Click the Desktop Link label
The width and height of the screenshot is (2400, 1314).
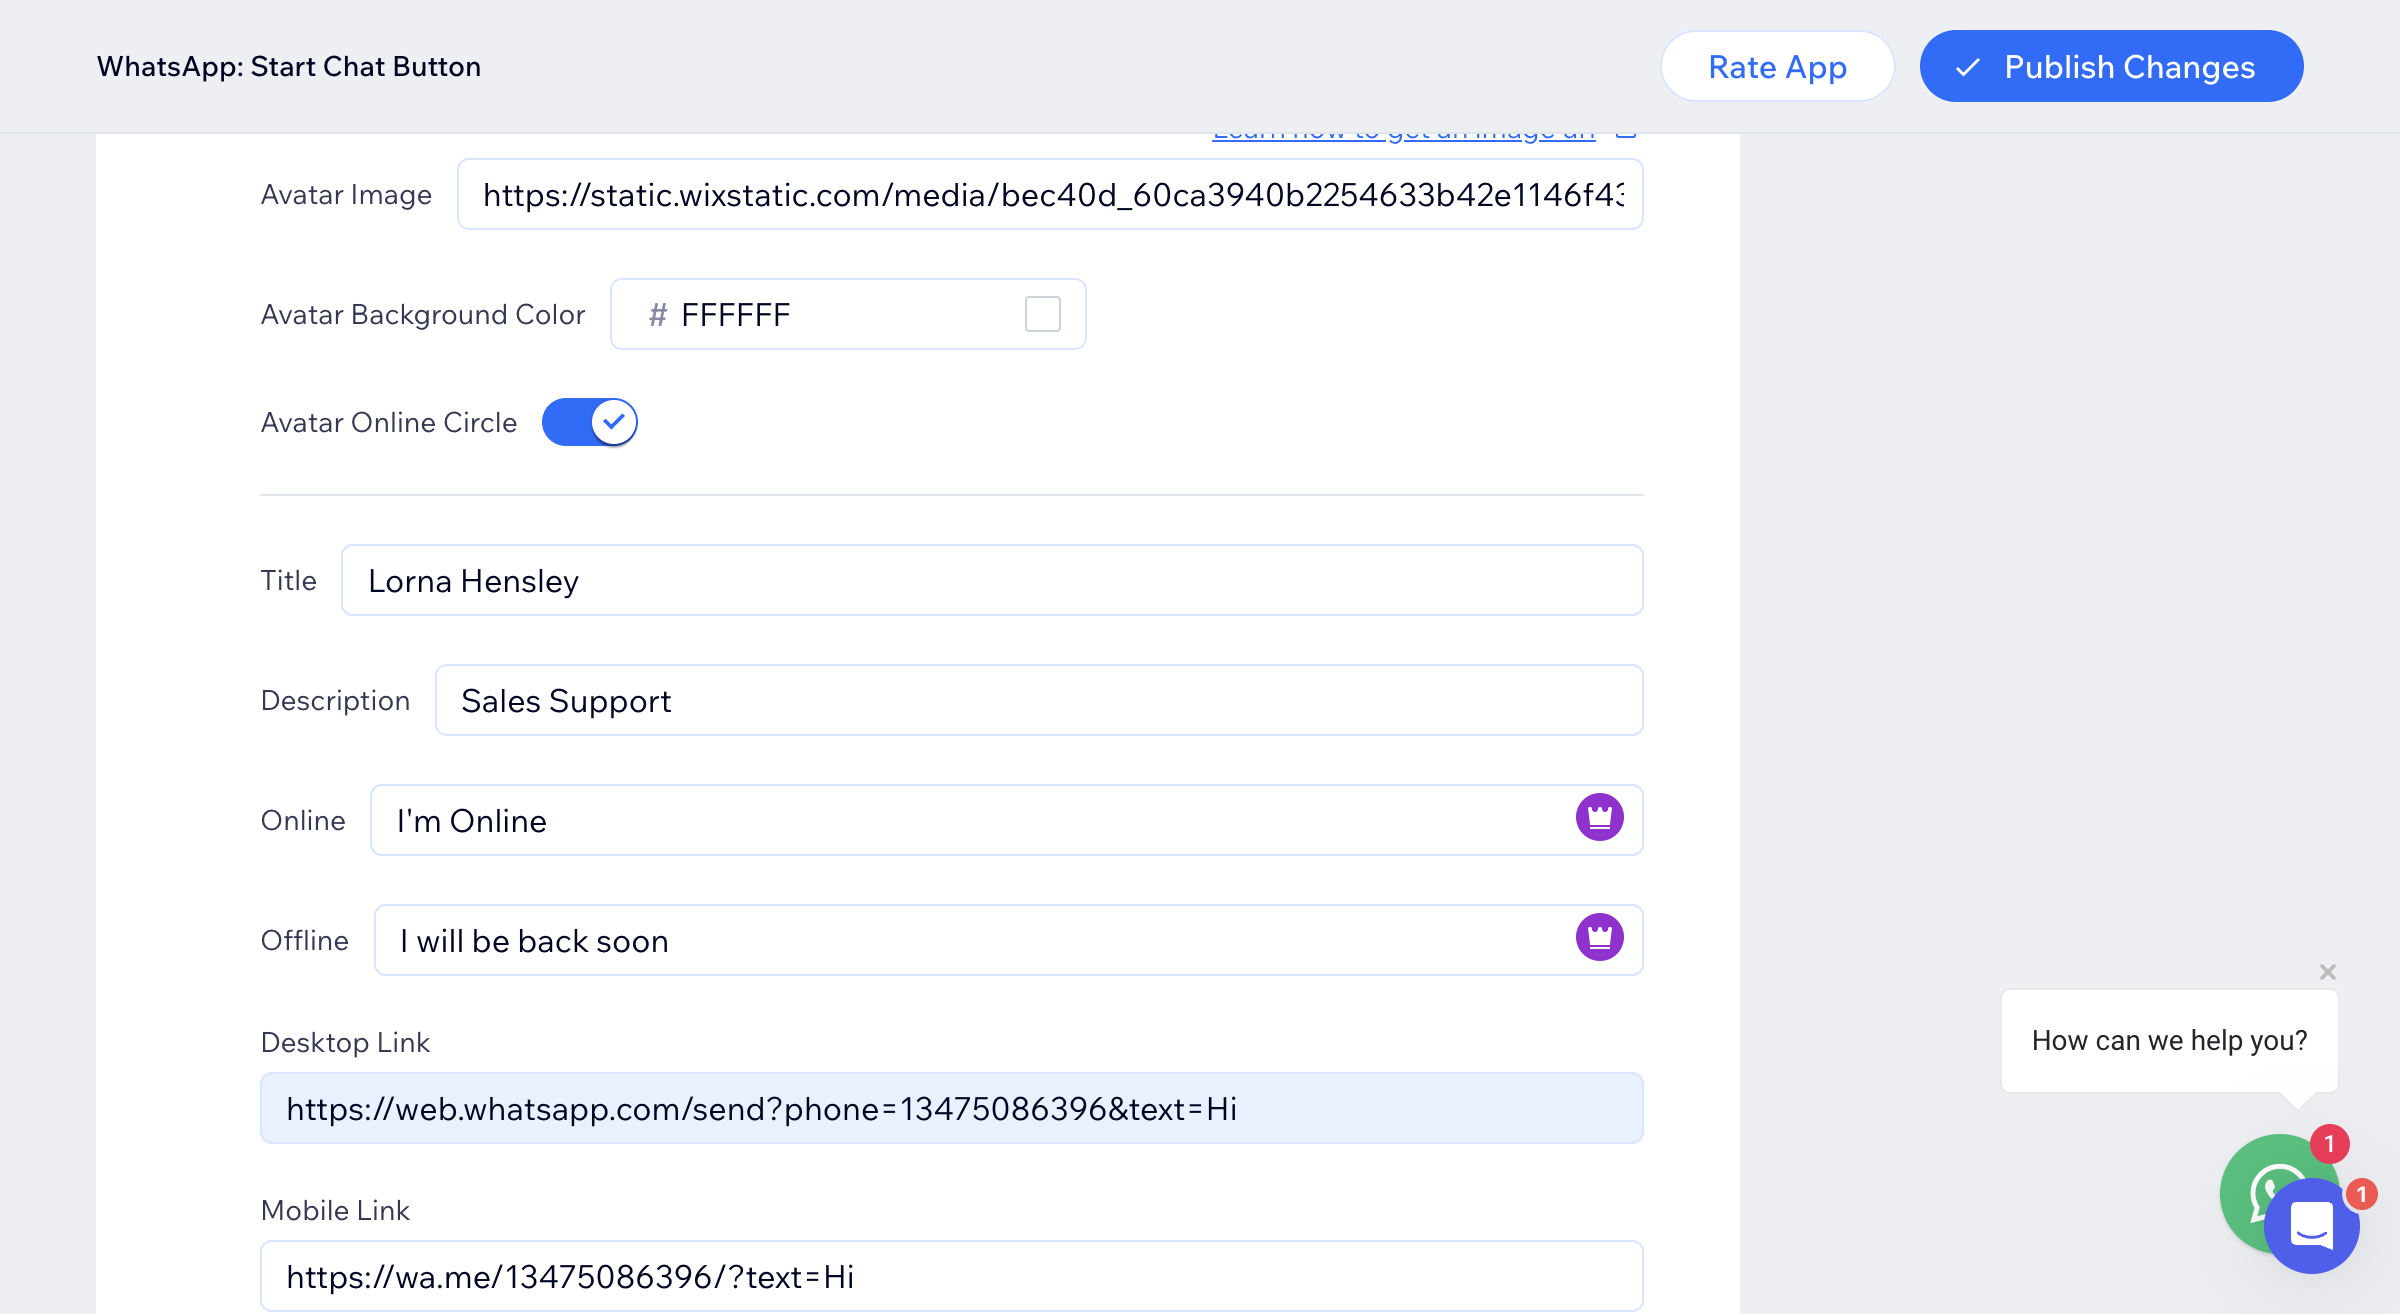(345, 1043)
